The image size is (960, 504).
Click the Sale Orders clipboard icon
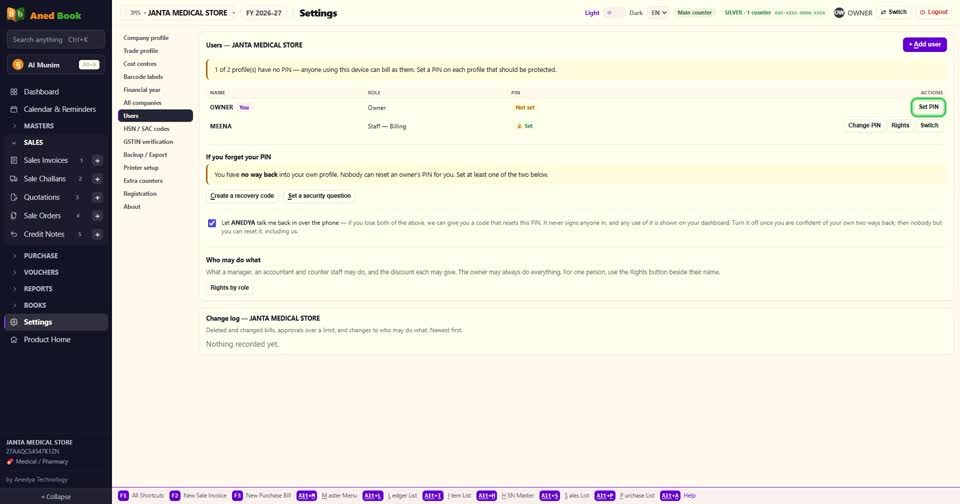coord(13,216)
